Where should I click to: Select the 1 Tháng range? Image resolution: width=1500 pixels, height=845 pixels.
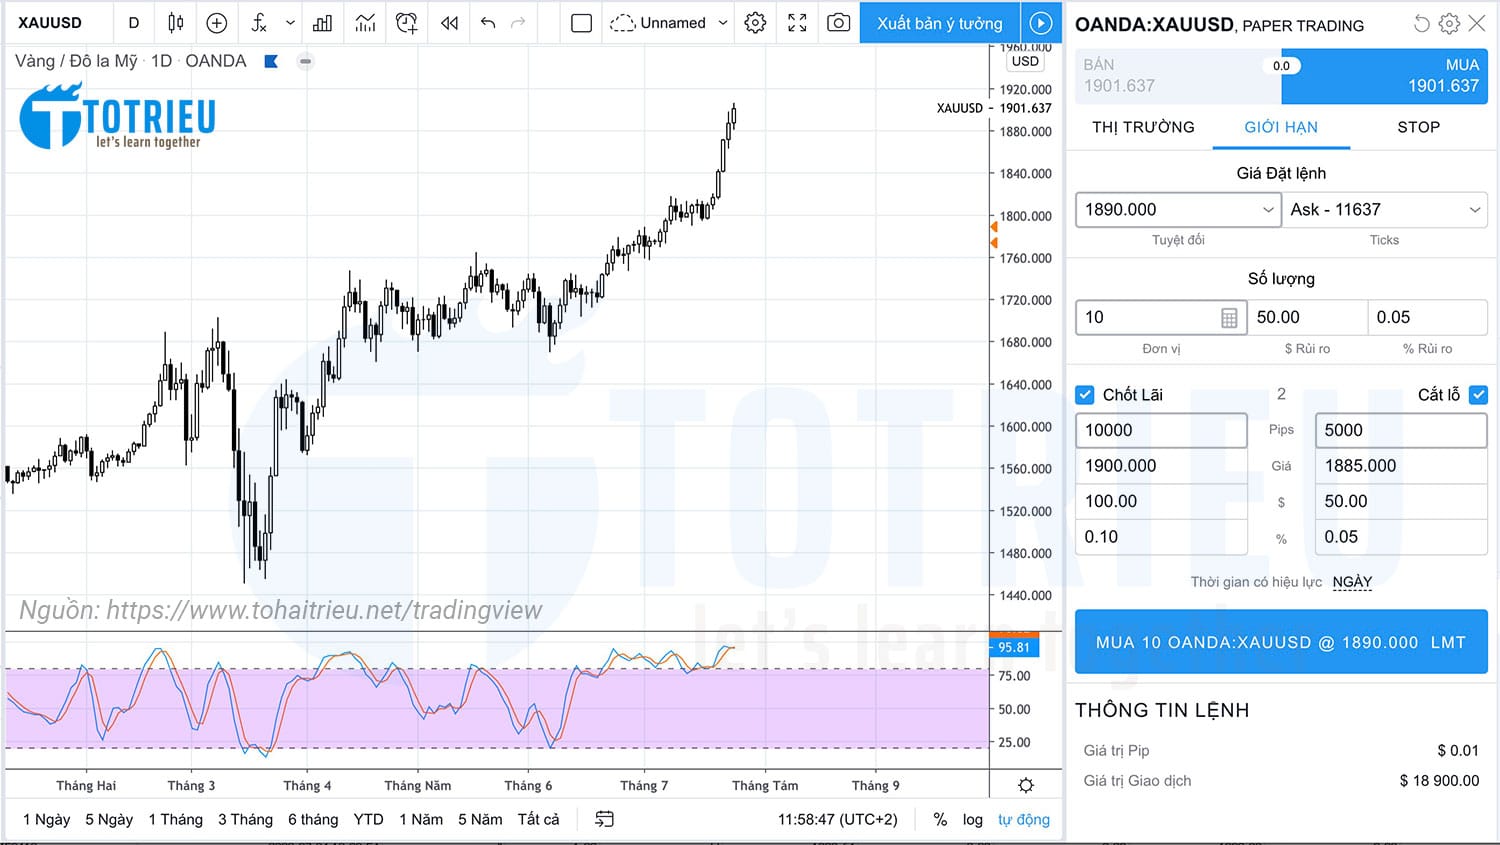click(x=176, y=819)
